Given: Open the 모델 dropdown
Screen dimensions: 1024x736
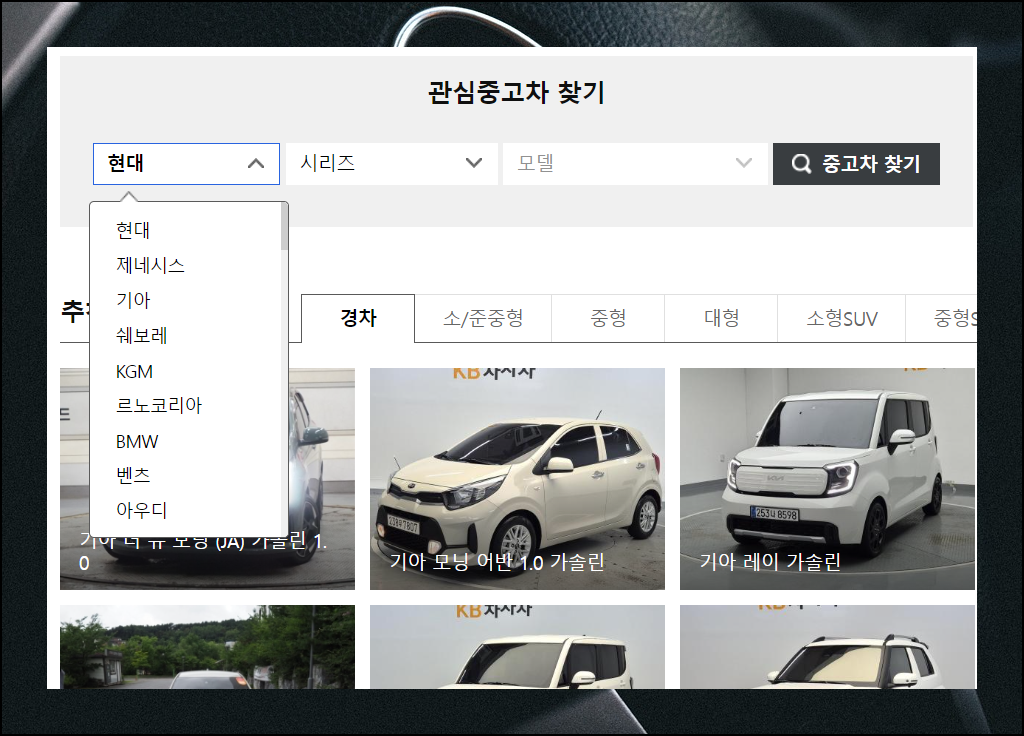Looking at the screenshot, I should pyautogui.click(x=635, y=164).
